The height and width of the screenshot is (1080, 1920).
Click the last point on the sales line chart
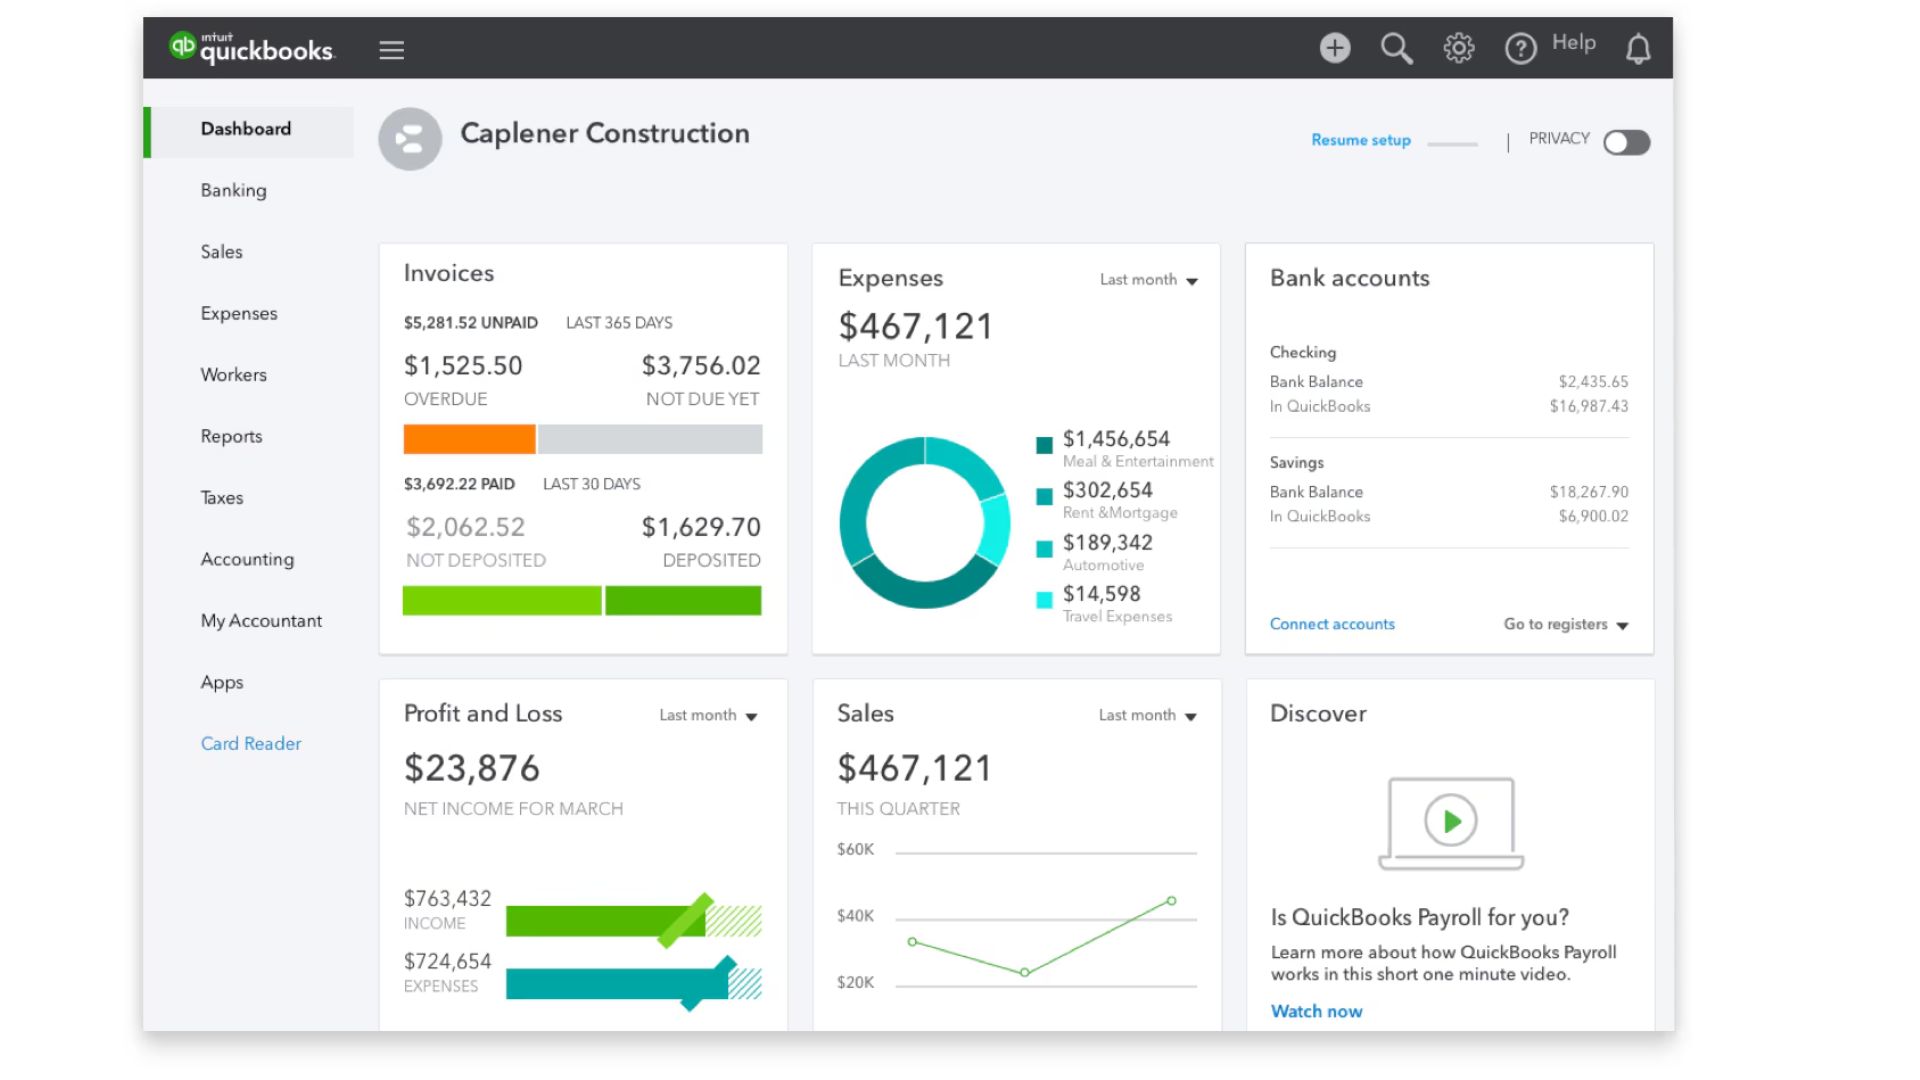(1171, 901)
